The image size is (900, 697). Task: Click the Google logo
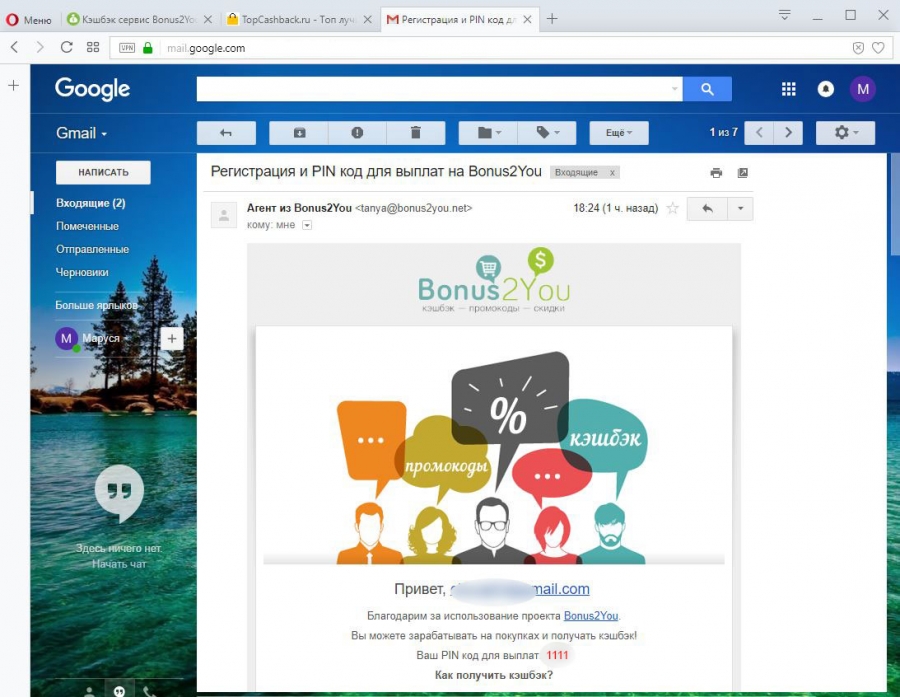tap(92, 89)
